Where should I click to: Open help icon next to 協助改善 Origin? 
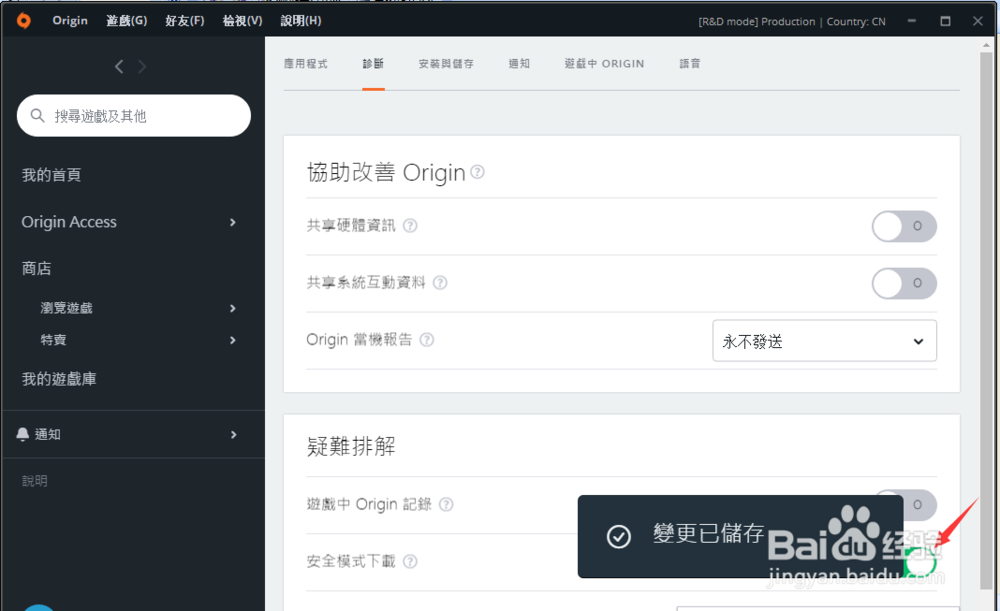[x=477, y=172]
